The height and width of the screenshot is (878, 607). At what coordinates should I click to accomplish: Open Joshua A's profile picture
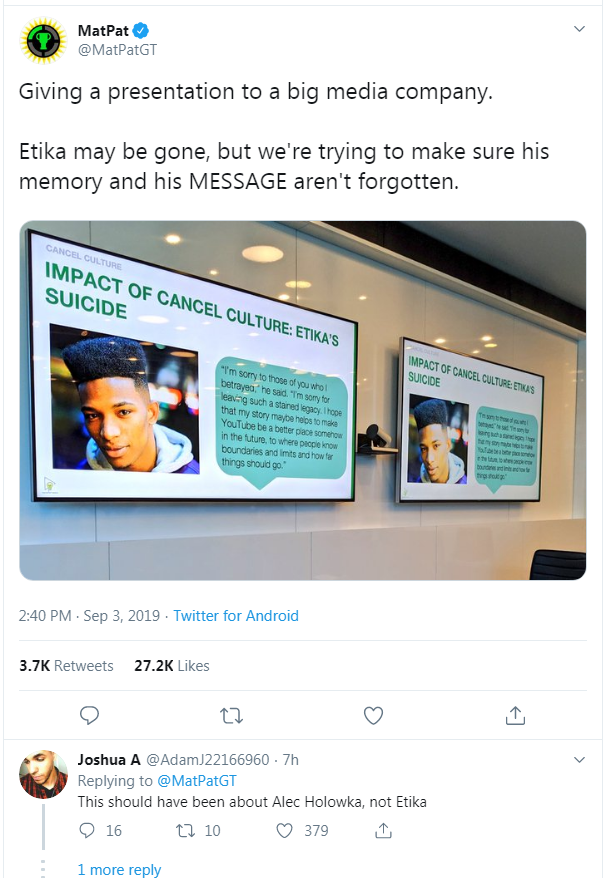pos(43,774)
